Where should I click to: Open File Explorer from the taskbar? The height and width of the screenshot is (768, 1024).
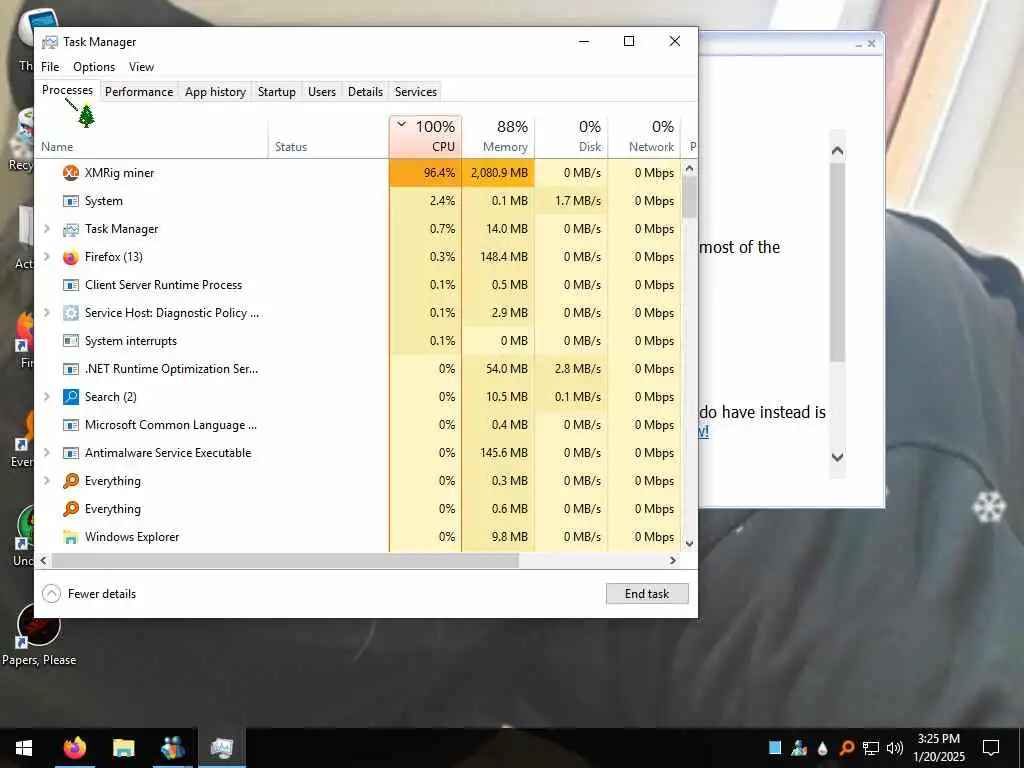click(x=123, y=748)
